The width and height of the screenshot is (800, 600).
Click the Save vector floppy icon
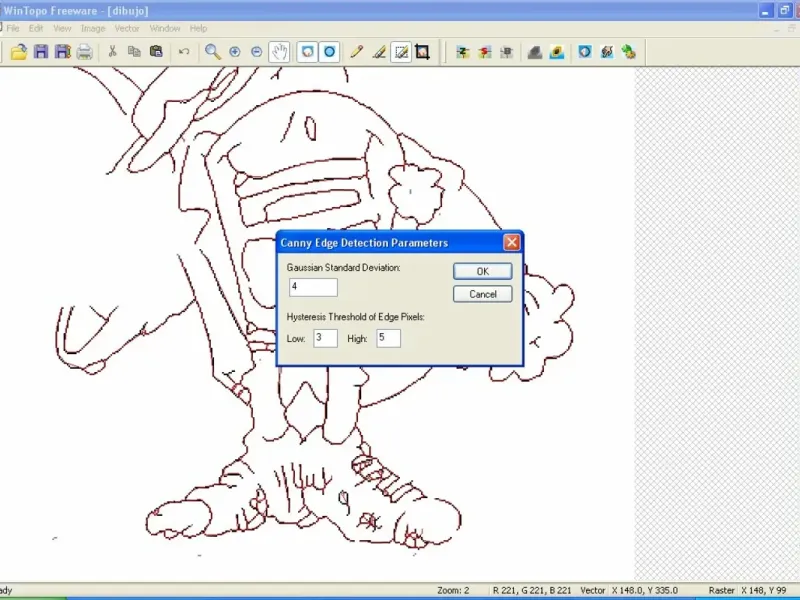(x=63, y=52)
